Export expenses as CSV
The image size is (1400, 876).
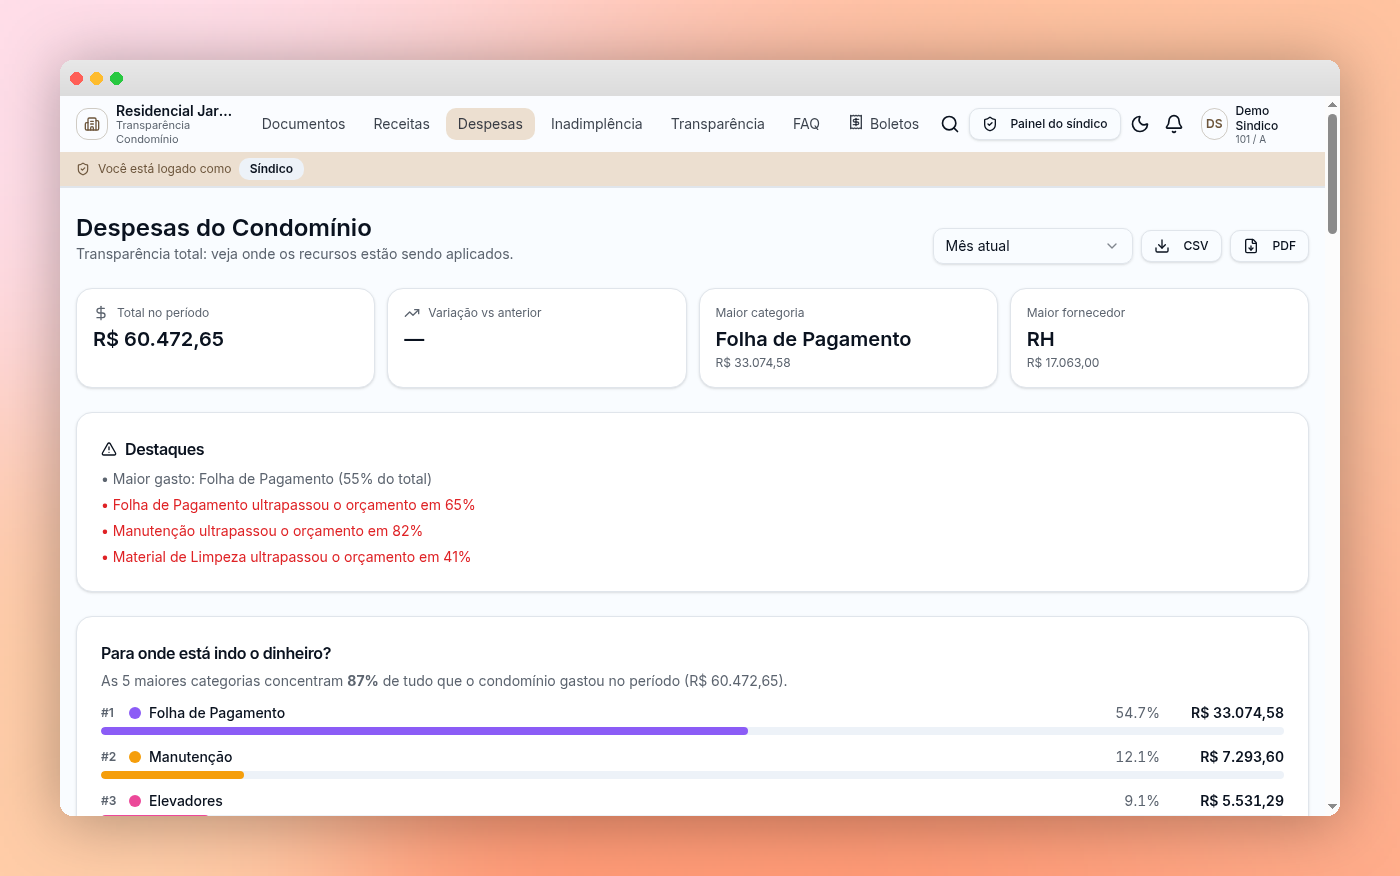(1181, 246)
